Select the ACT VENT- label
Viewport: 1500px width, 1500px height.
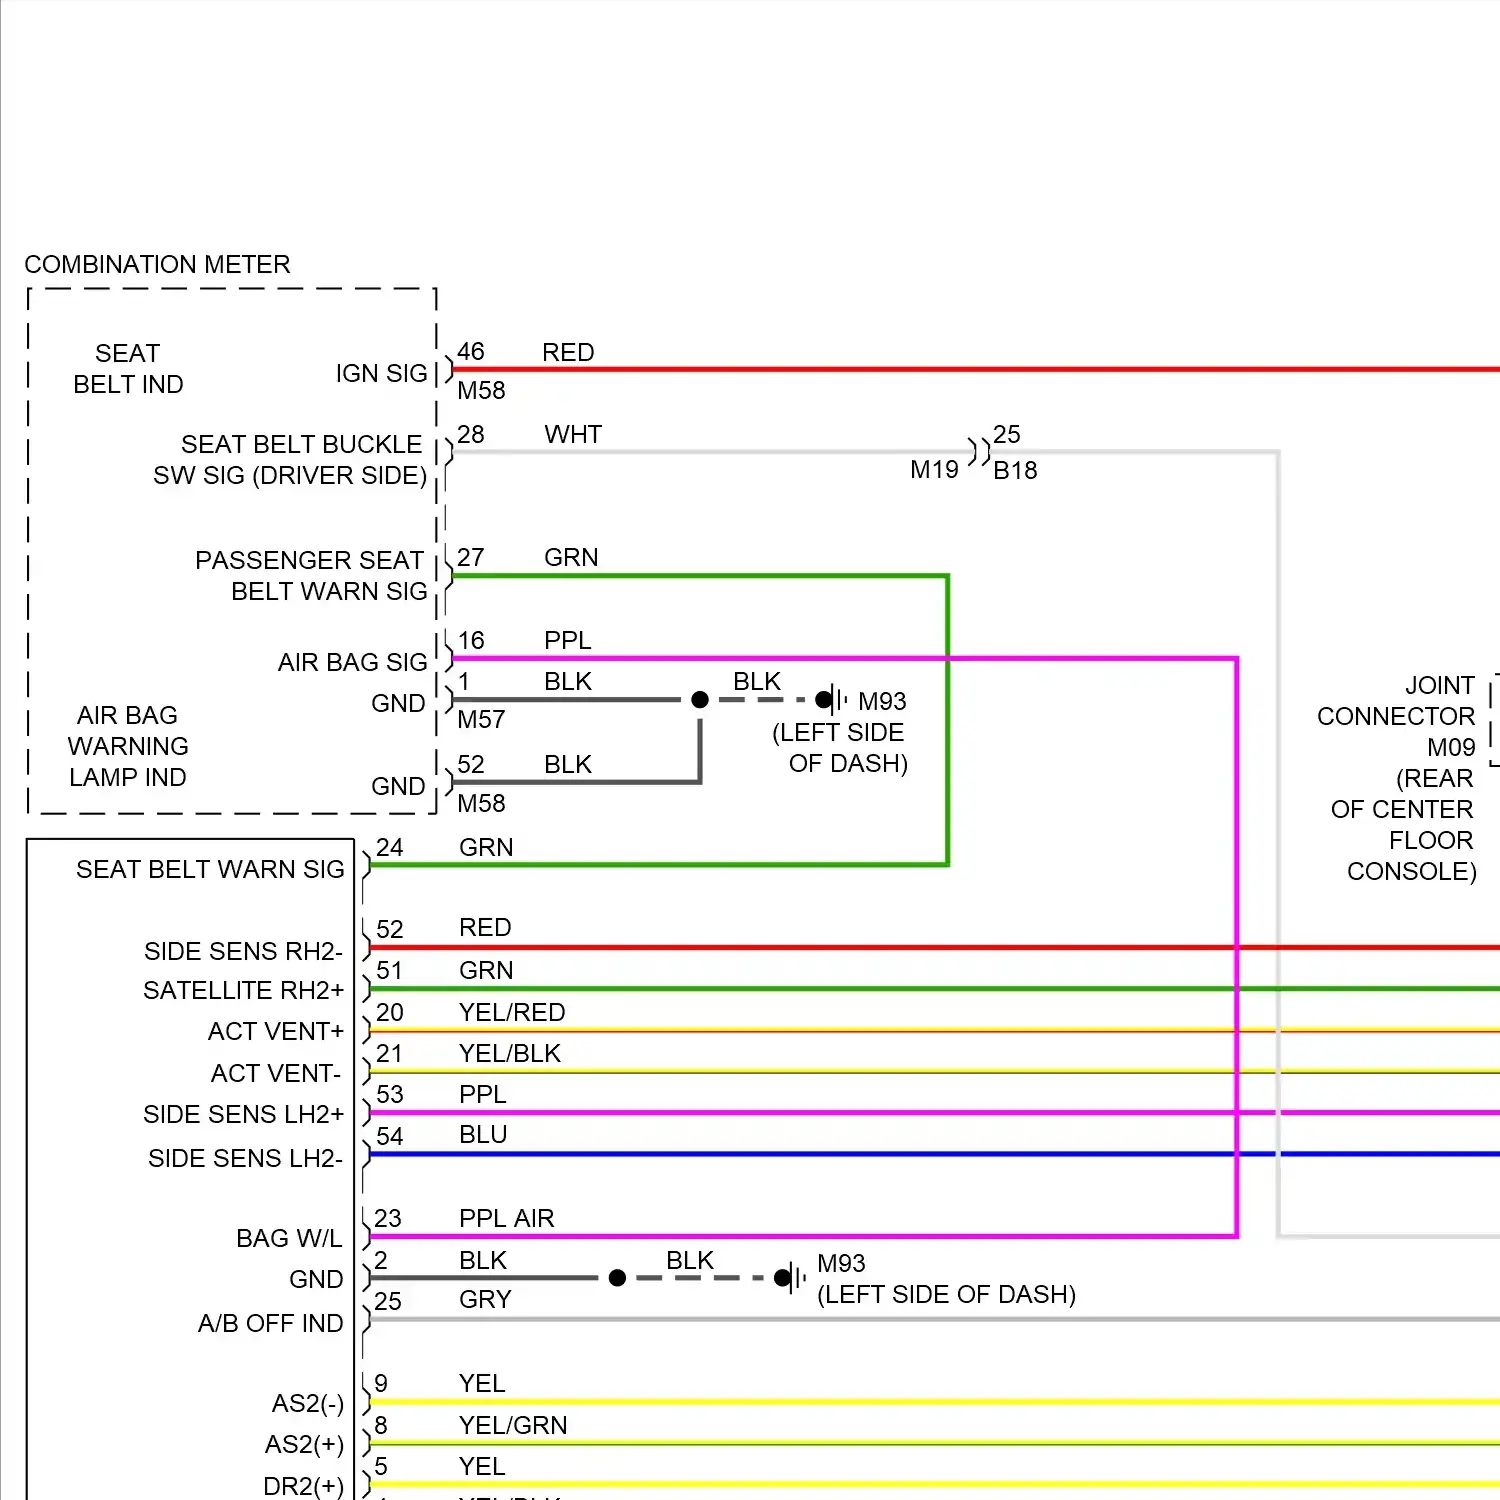coord(276,1073)
